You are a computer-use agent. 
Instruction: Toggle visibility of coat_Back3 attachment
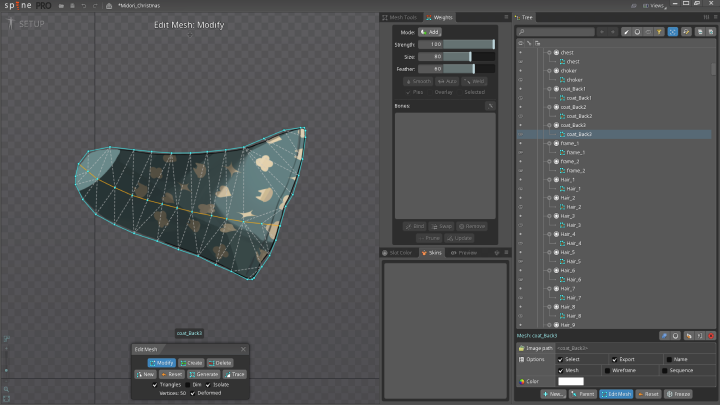(x=520, y=135)
